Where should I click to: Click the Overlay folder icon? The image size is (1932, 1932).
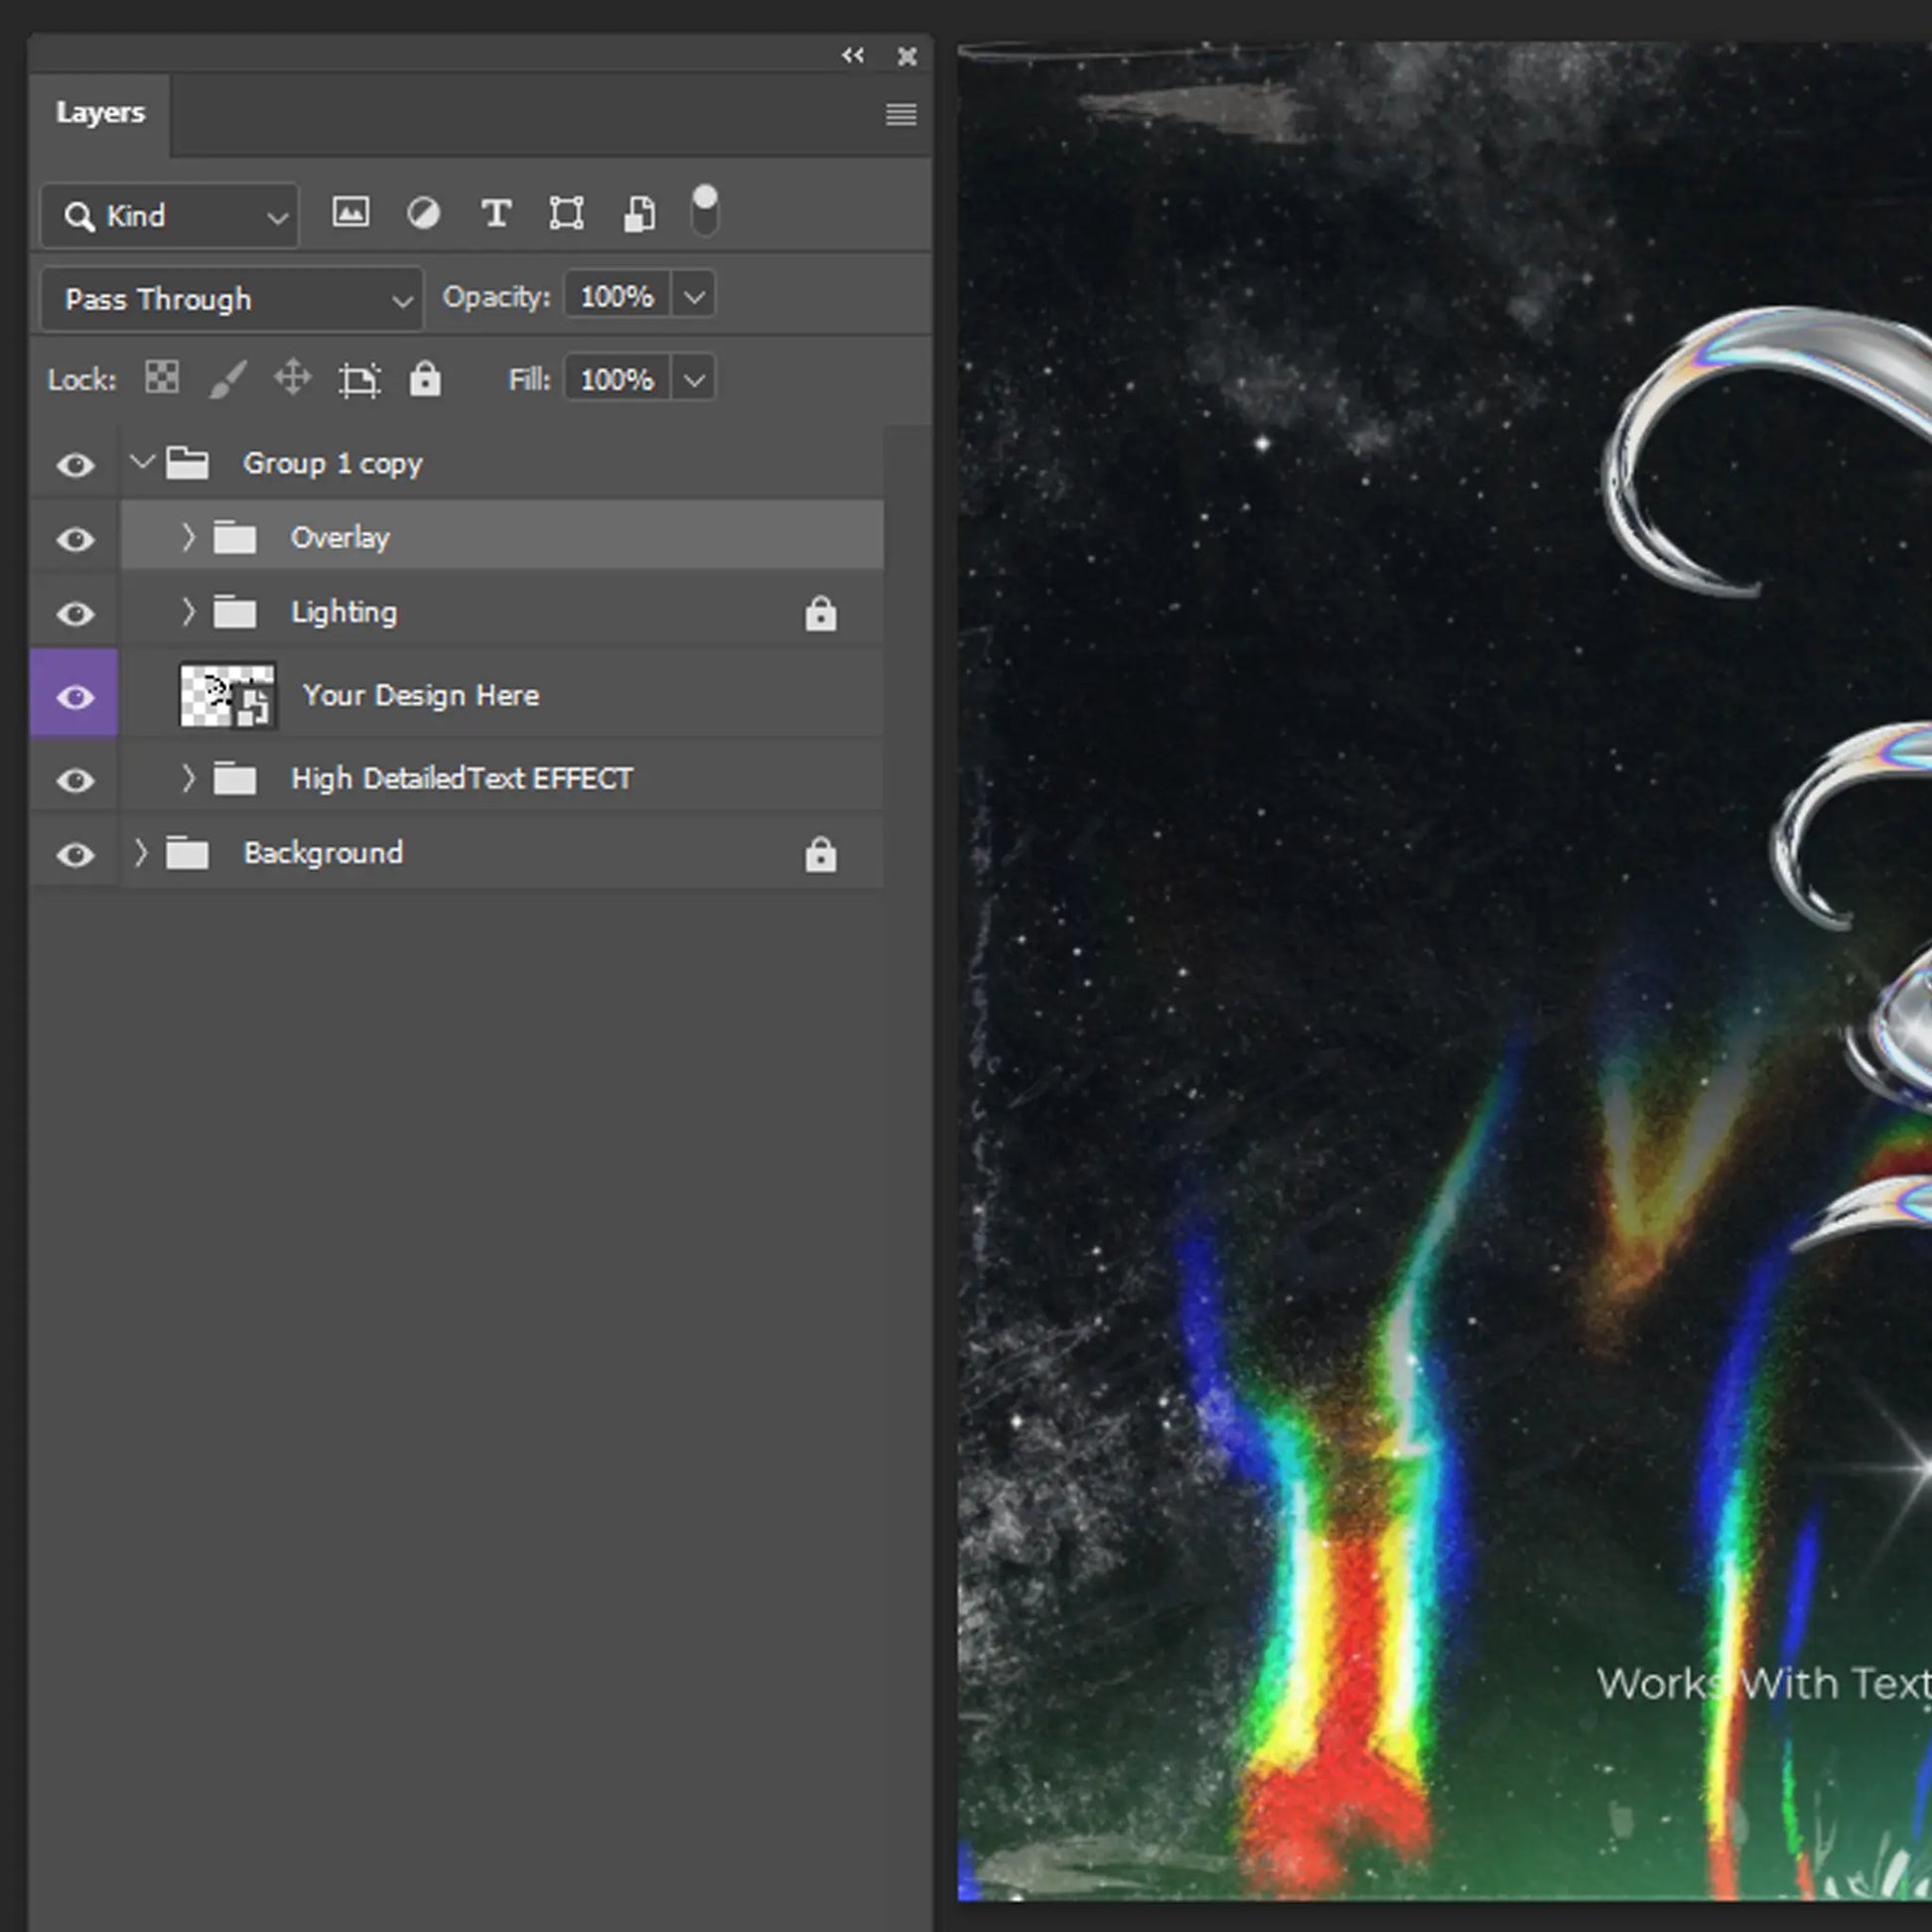(x=235, y=537)
